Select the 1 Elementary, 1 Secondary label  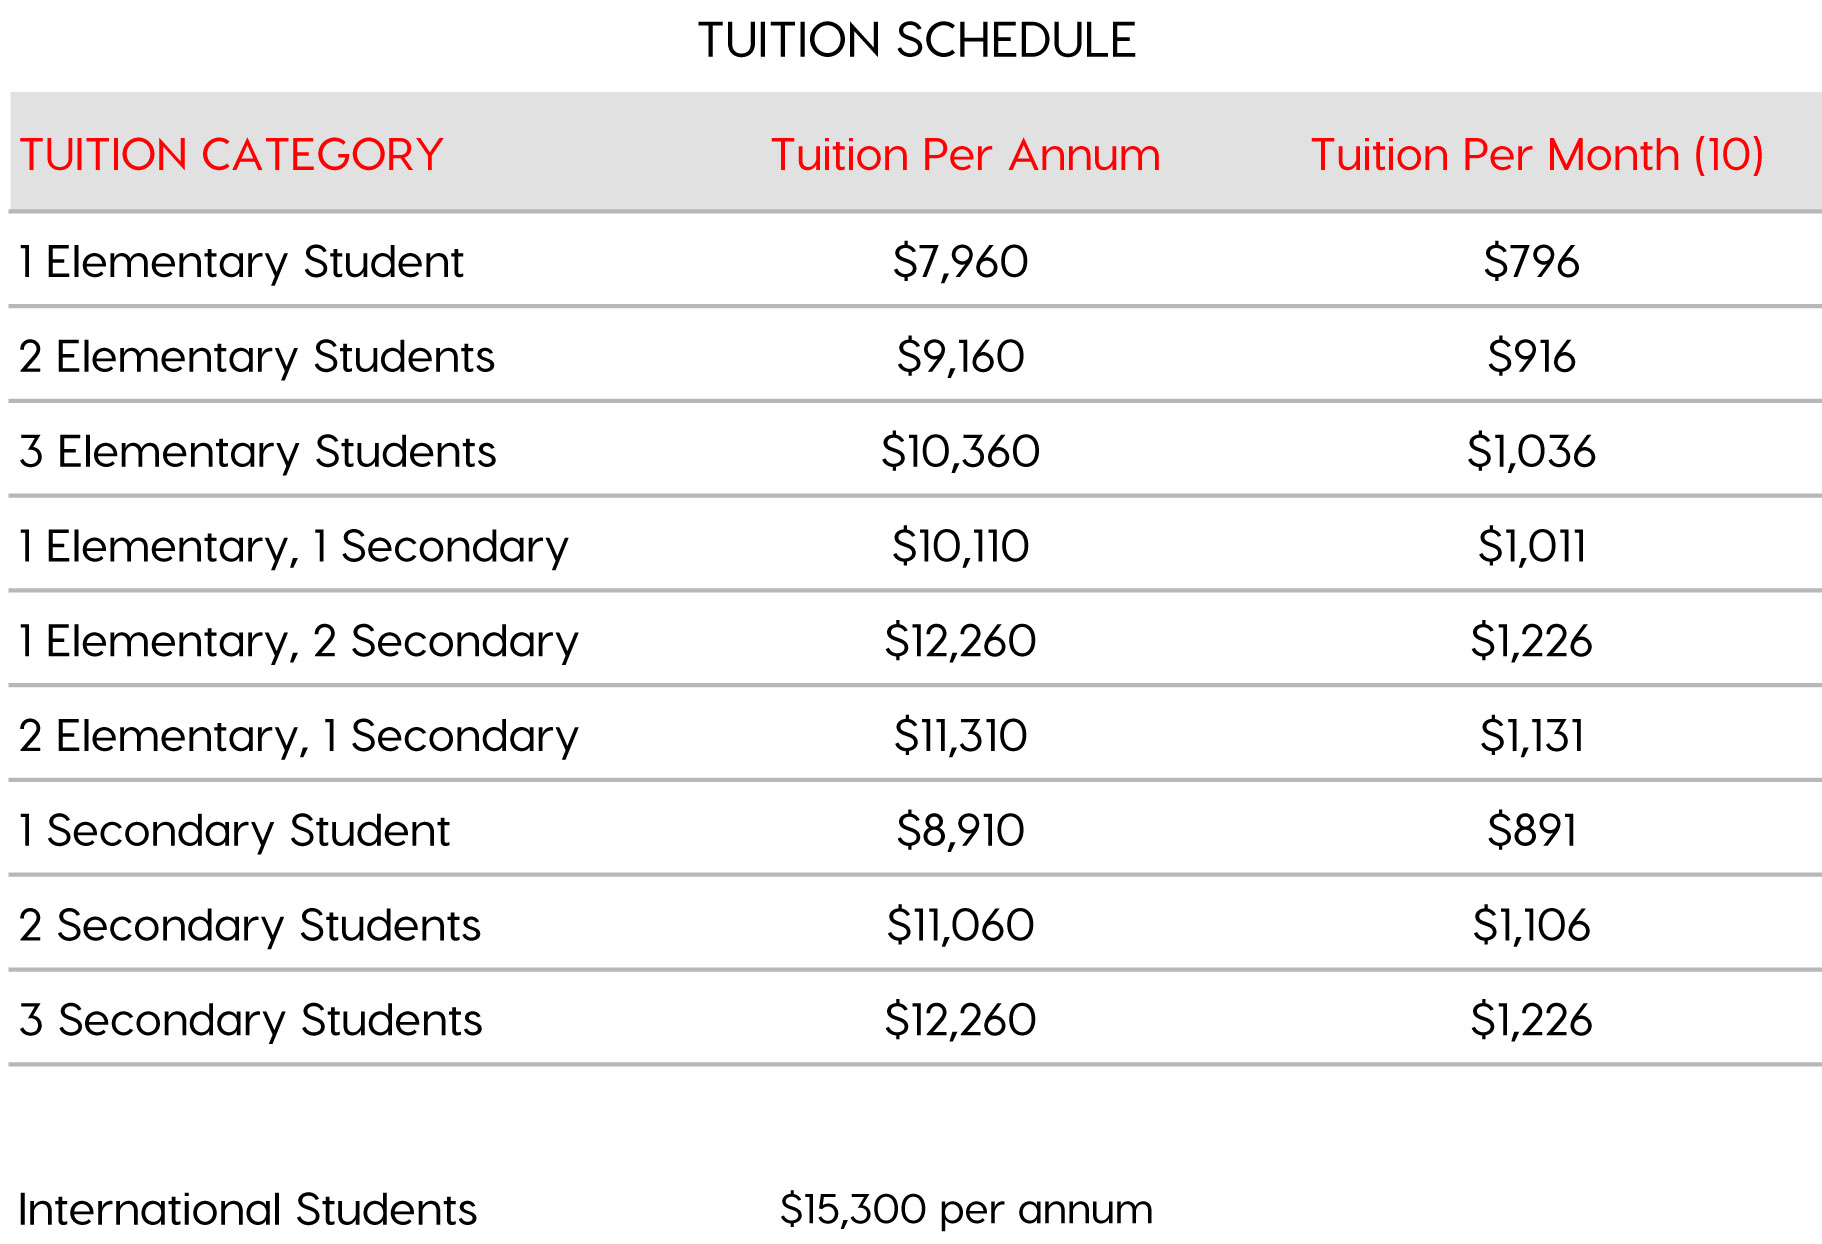293,547
